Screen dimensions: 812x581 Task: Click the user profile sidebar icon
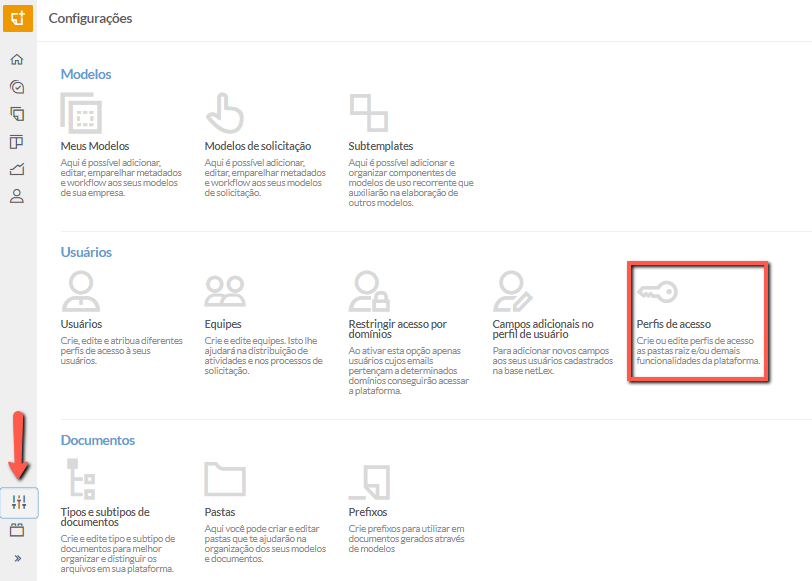pyautogui.click(x=17, y=196)
